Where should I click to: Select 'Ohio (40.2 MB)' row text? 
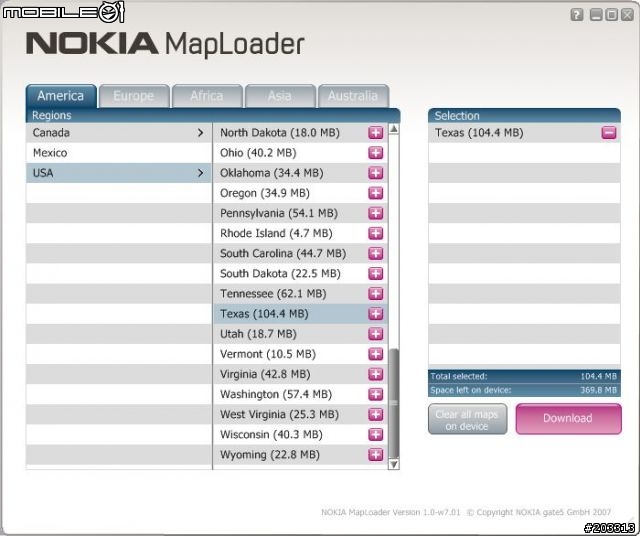coord(258,153)
